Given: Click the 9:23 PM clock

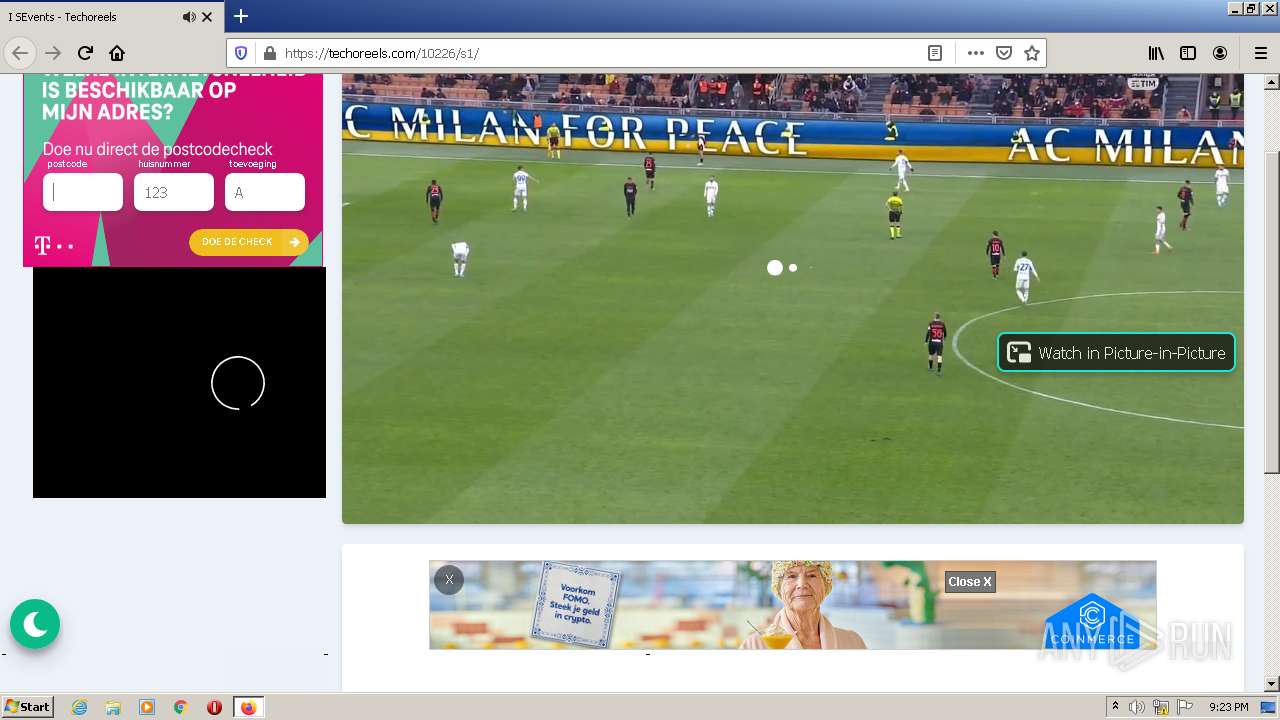Looking at the screenshot, I should point(1229,707).
